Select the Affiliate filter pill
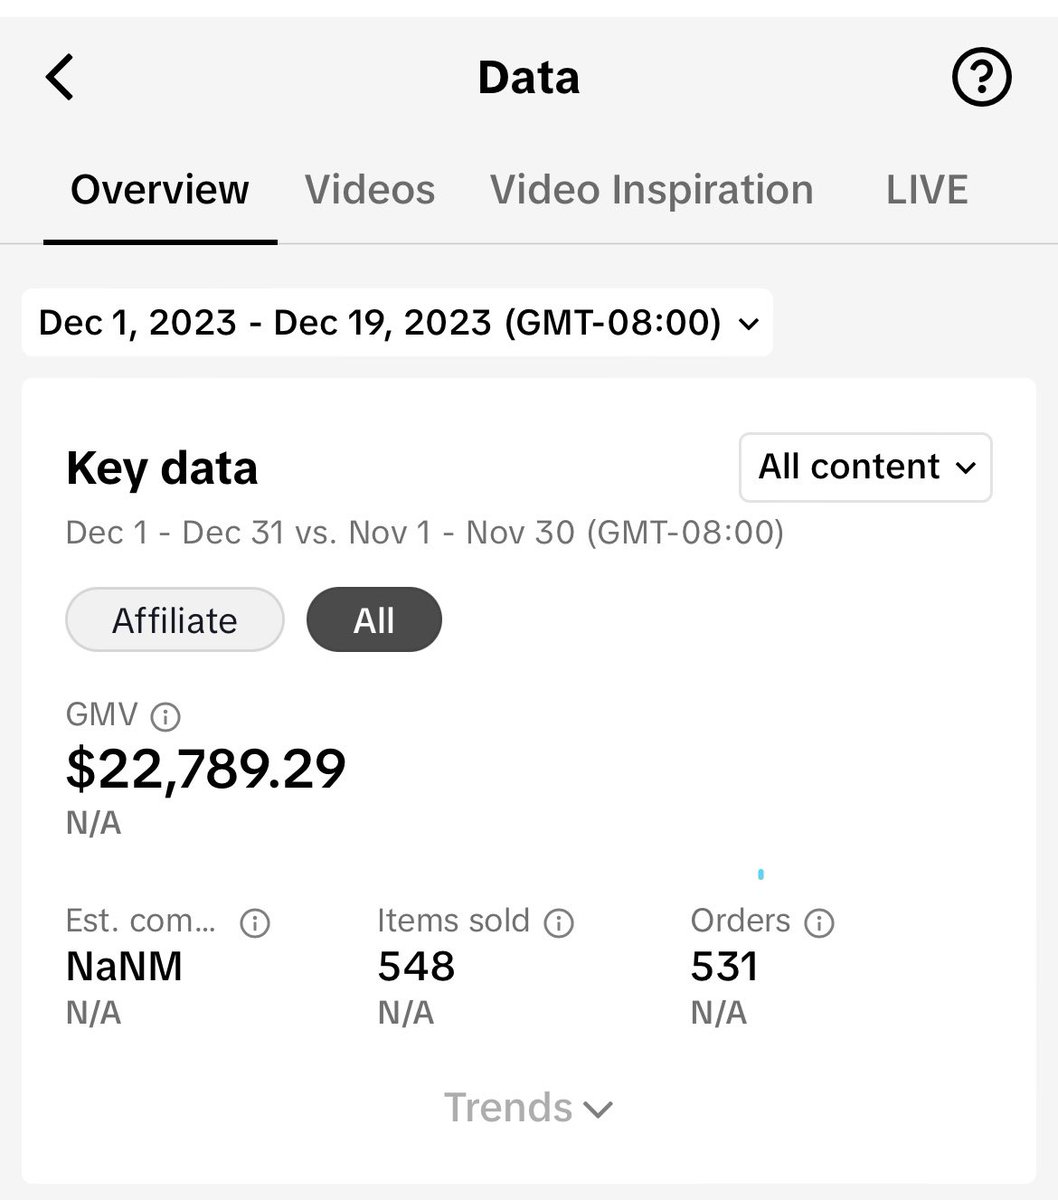The width and height of the screenshot is (1058, 1200). (175, 620)
